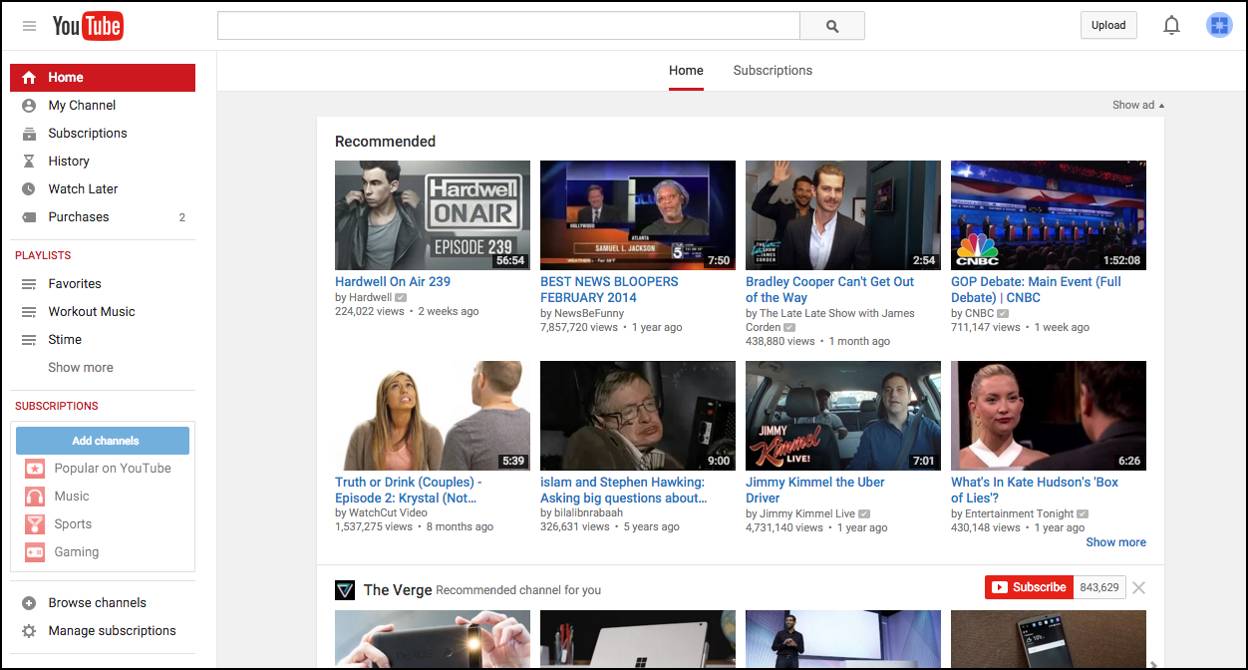Open the Hardwell On Air 239 thumbnail
1248x670 pixels.
point(432,215)
